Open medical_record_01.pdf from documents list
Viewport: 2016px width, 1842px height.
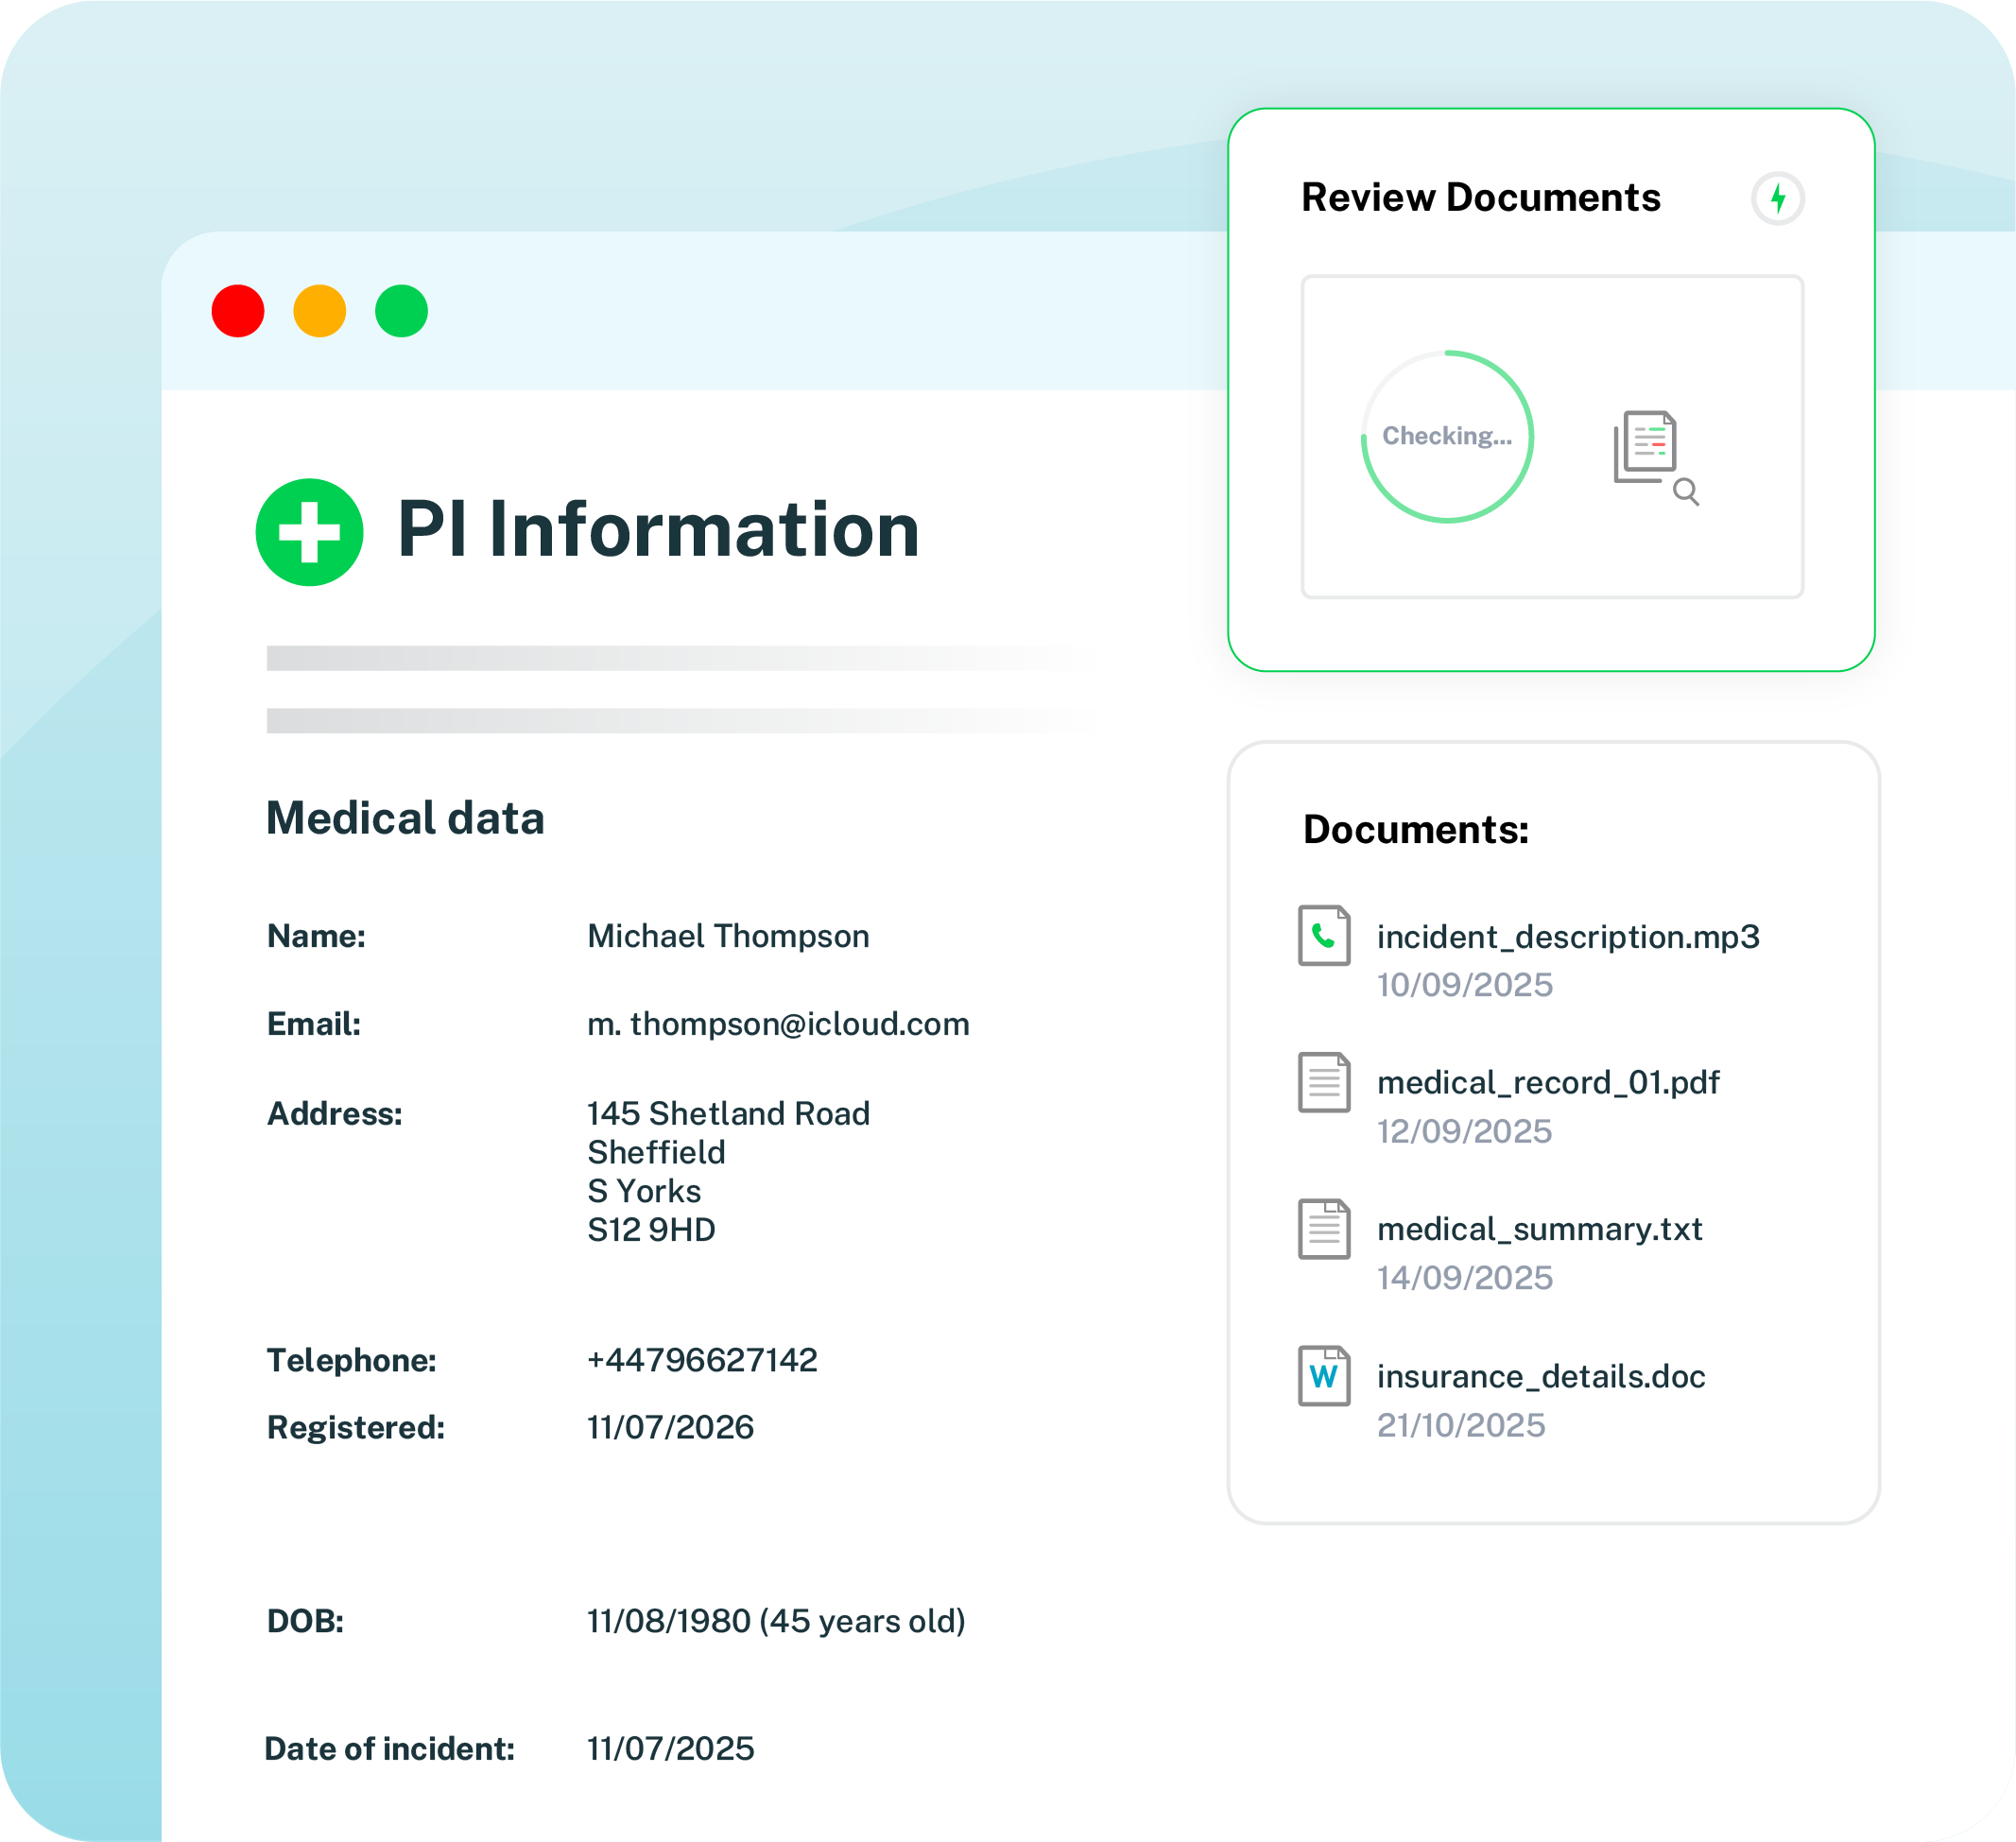click(x=1547, y=1083)
